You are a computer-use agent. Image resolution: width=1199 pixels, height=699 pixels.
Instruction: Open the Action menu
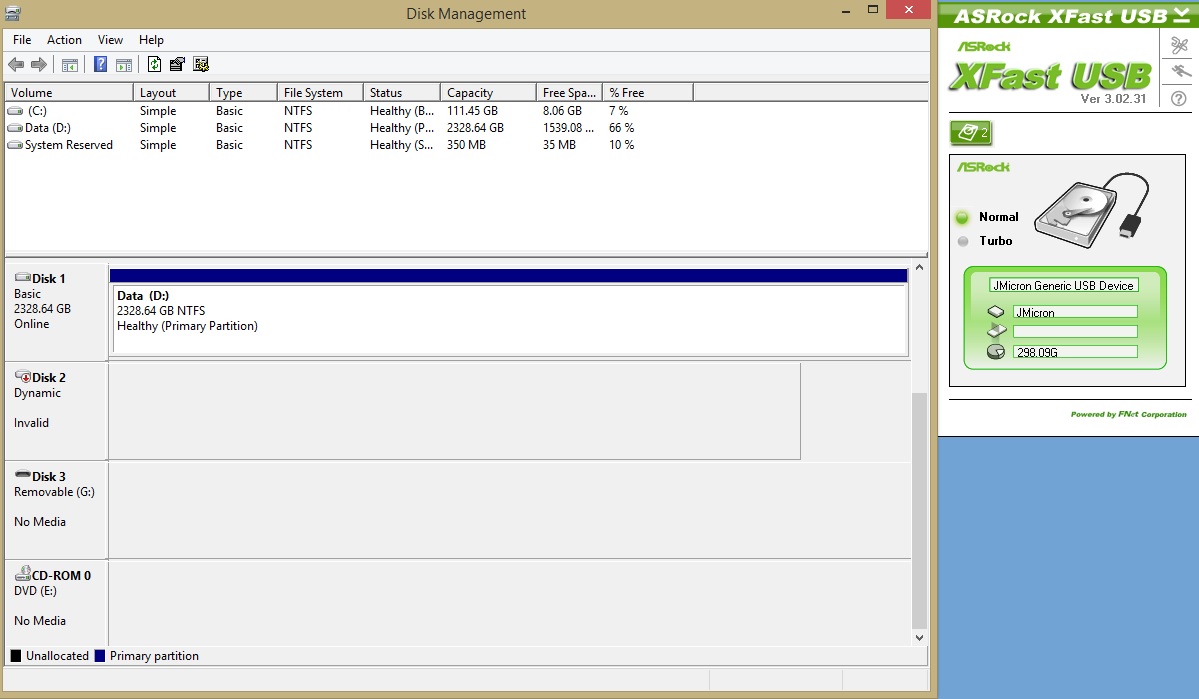(x=64, y=40)
